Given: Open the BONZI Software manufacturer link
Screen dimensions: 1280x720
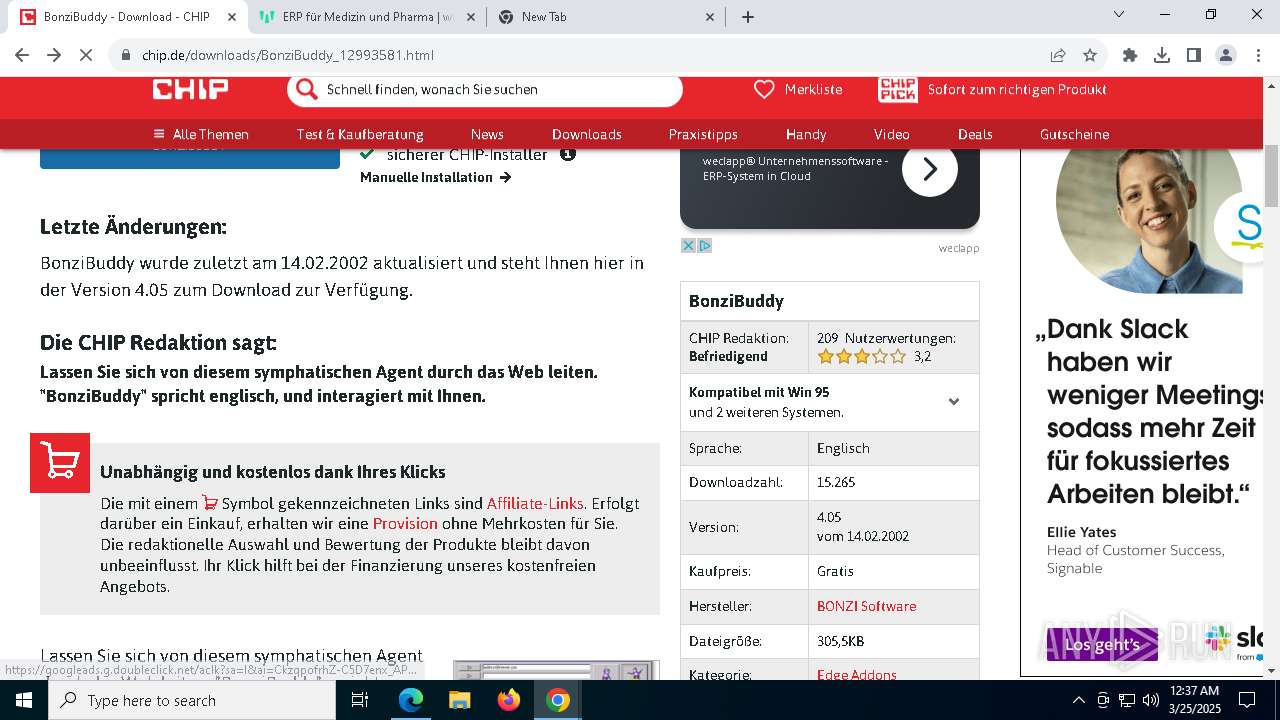Looking at the screenshot, I should coord(866,606).
